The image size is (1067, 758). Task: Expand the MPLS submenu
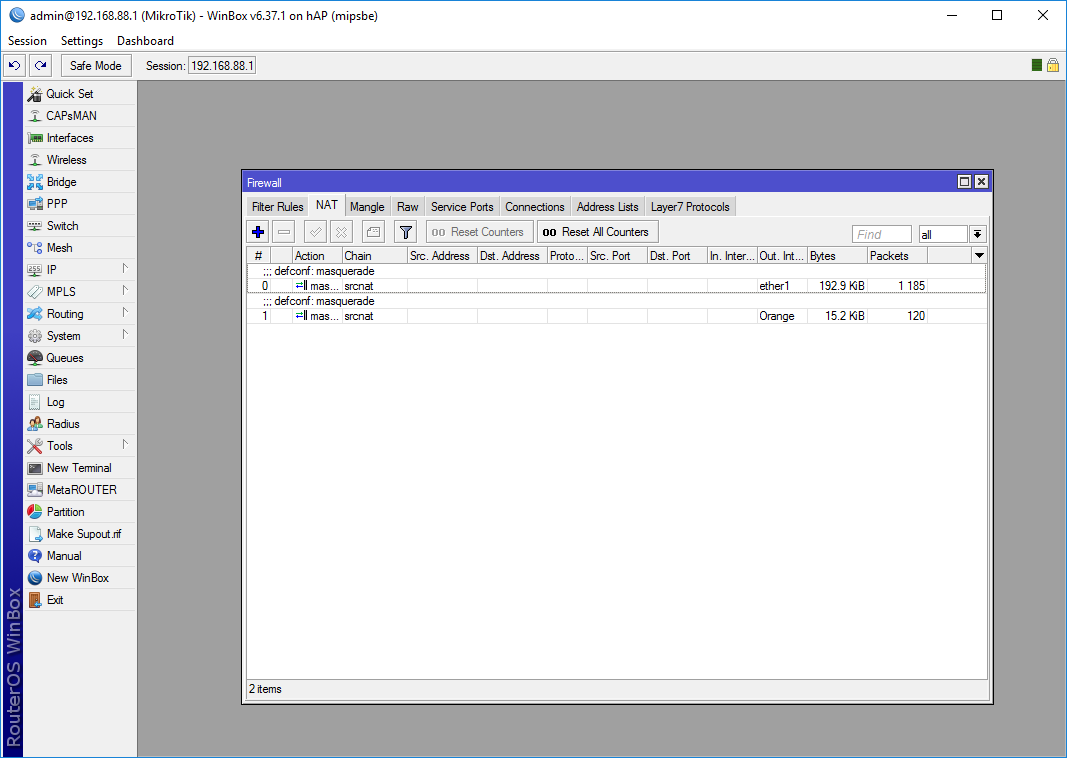[125, 291]
